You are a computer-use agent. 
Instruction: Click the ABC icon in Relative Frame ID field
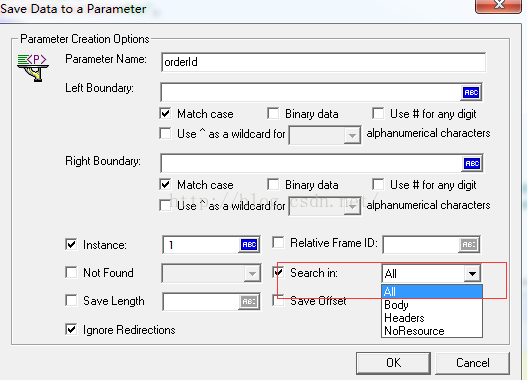pyautogui.click(x=468, y=245)
